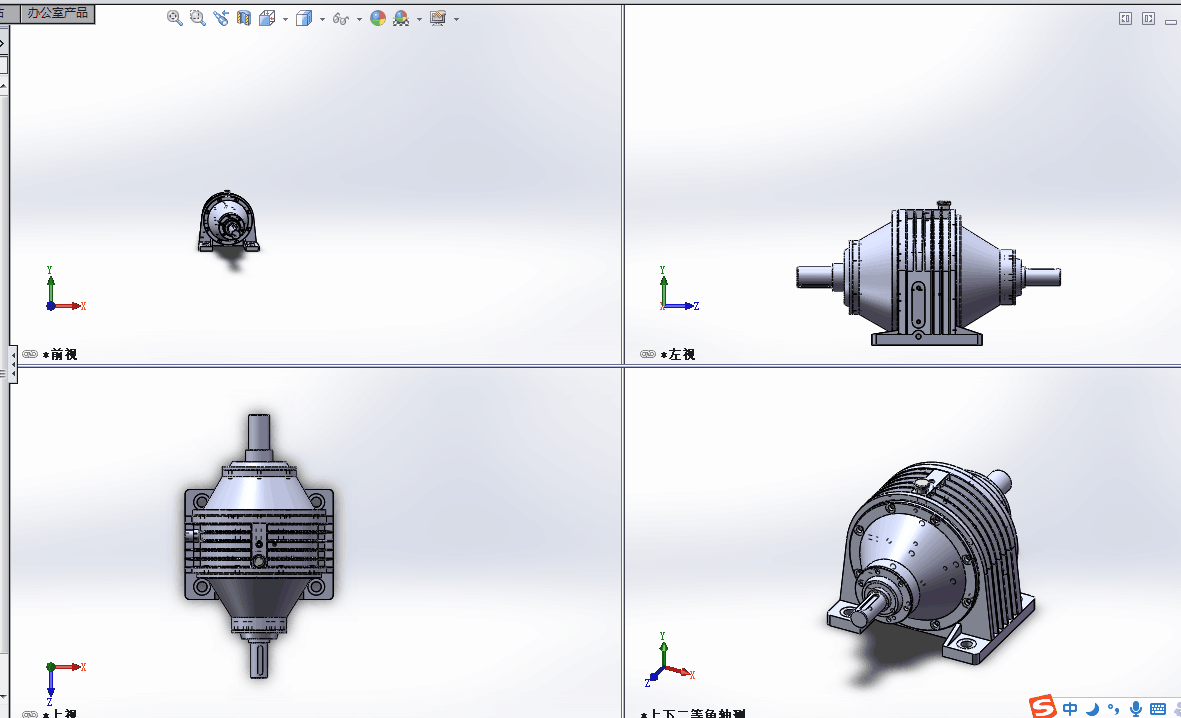Viewport: 1181px width, 718px height.
Task: Click the coordinate triad in front view
Action: click(66, 289)
